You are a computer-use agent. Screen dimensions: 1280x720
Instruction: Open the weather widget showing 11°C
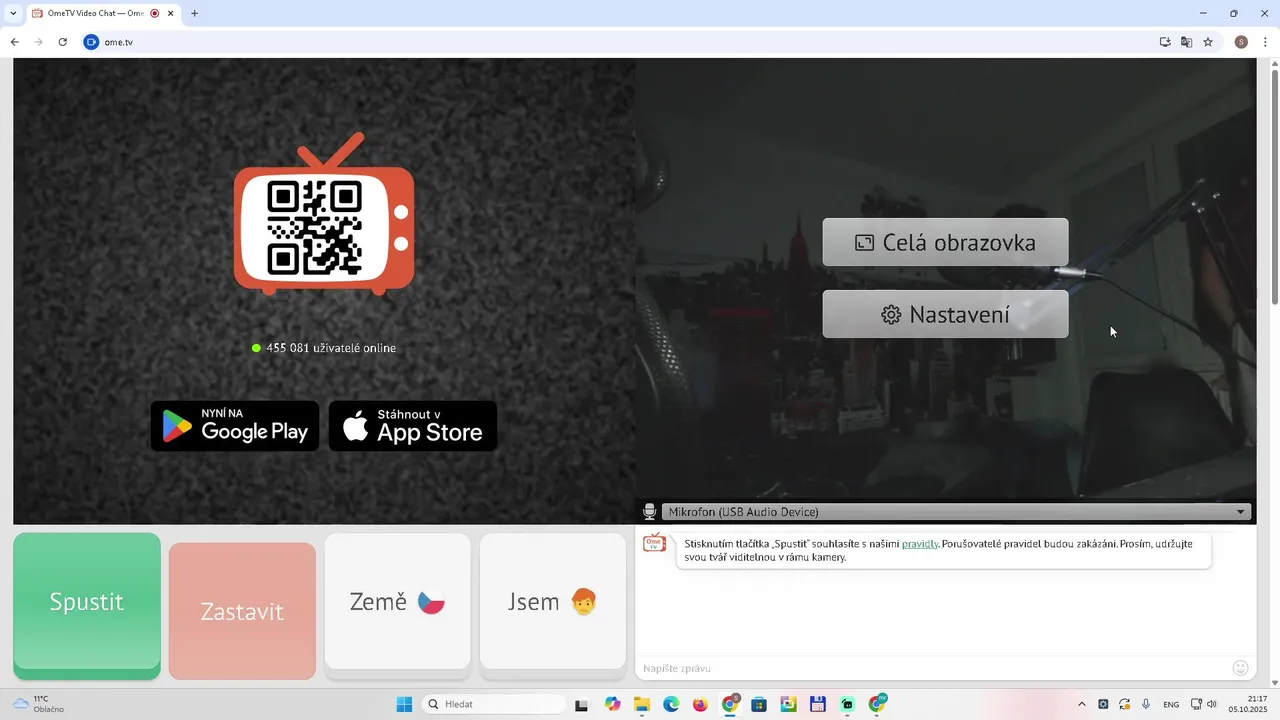pos(38,704)
